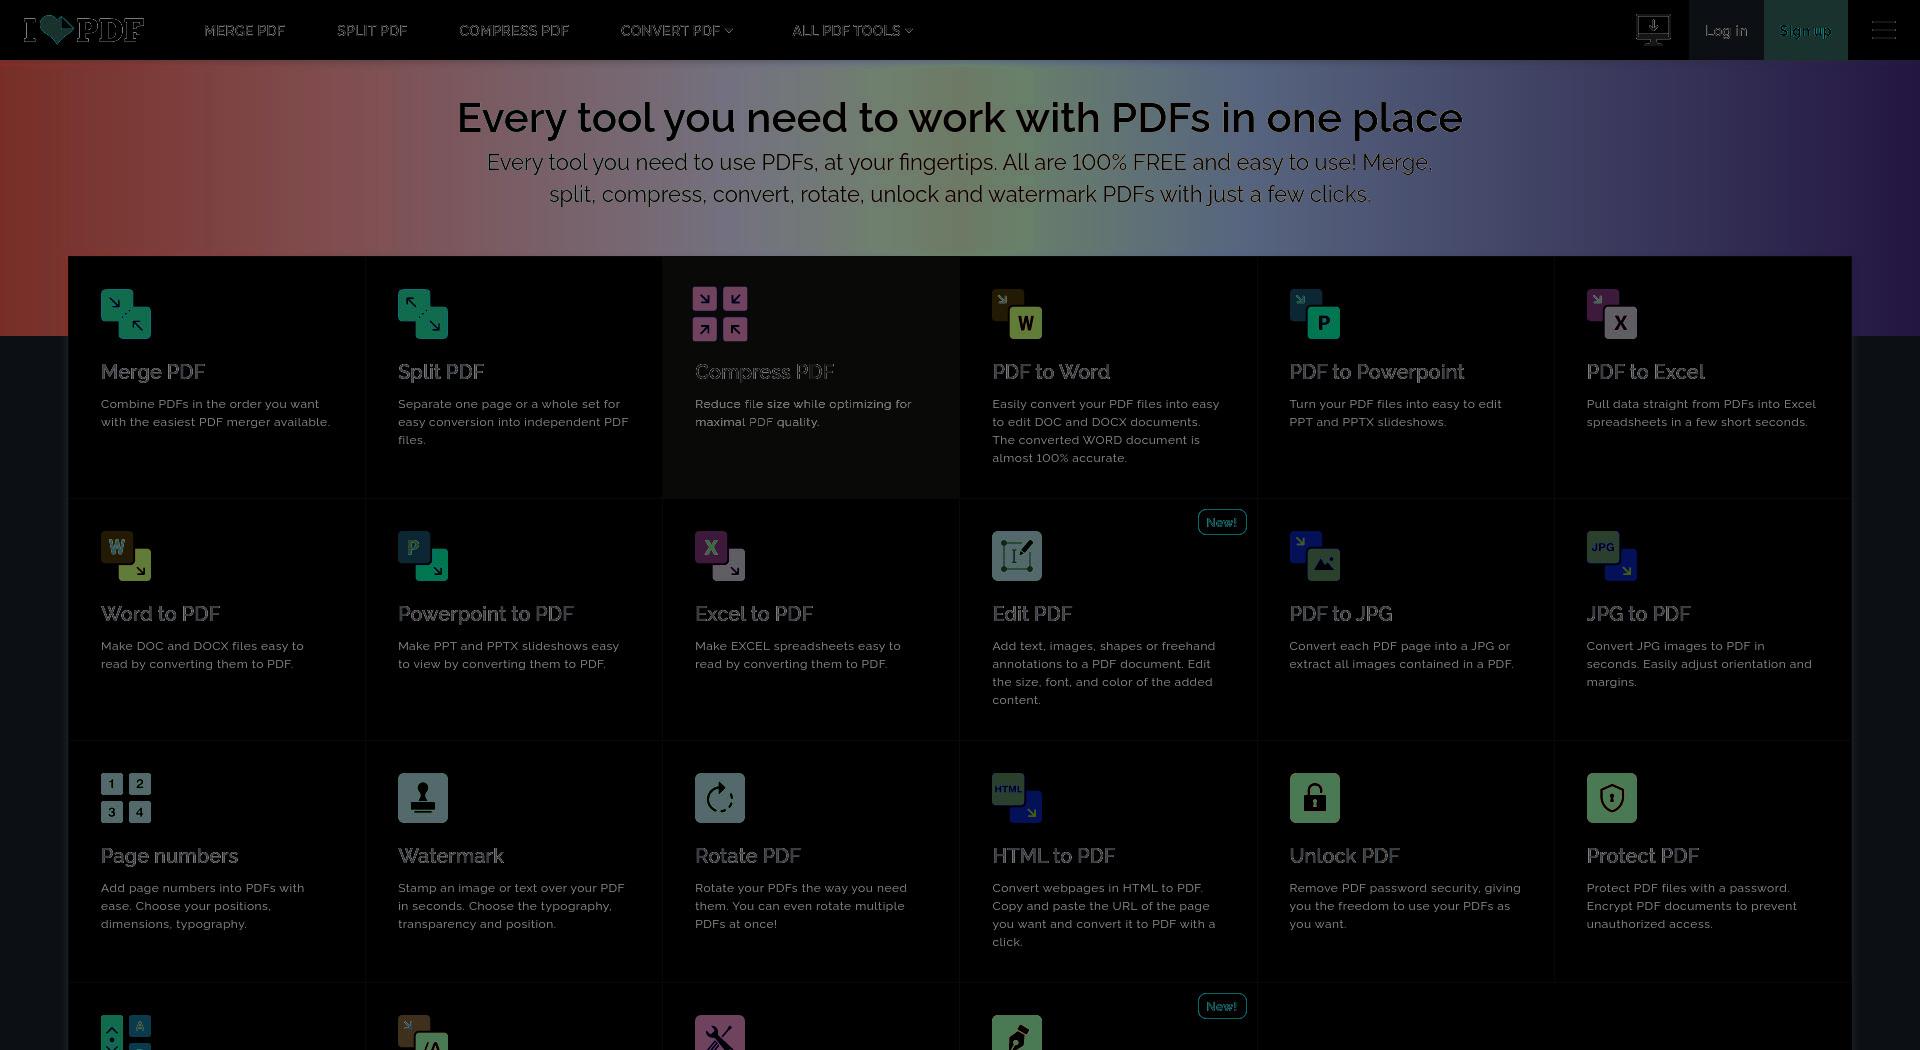The width and height of the screenshot is (1920, 1050).
Task: Click the HTML to PDF icon
Action: (1017, 798)
